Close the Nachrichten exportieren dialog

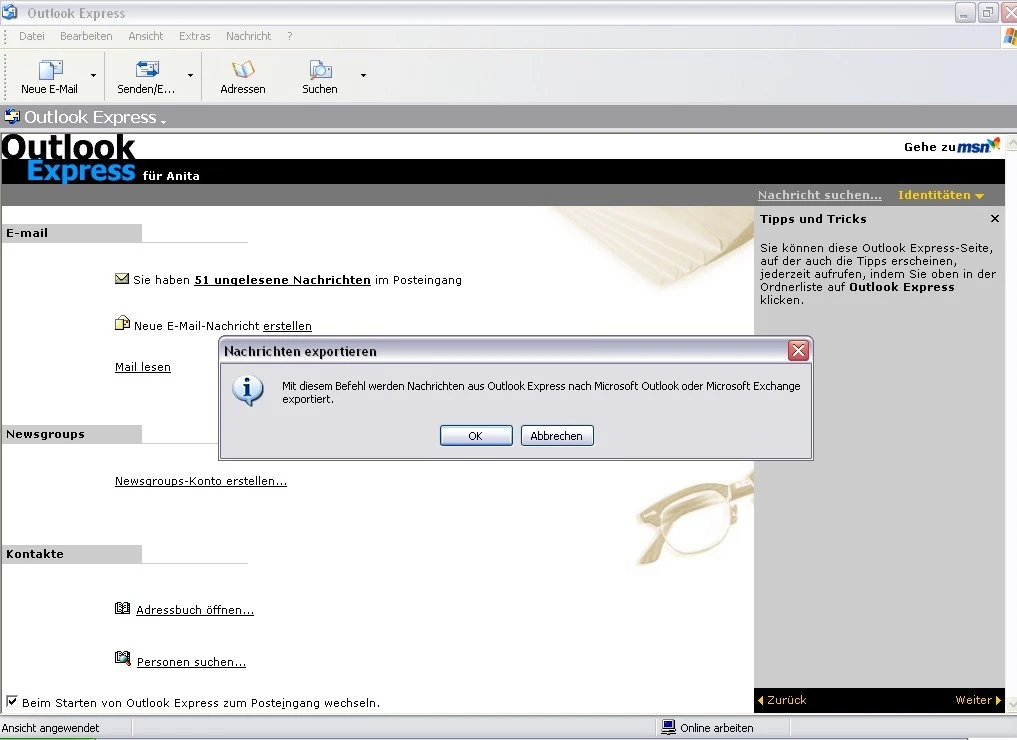(x=798, y=351)
